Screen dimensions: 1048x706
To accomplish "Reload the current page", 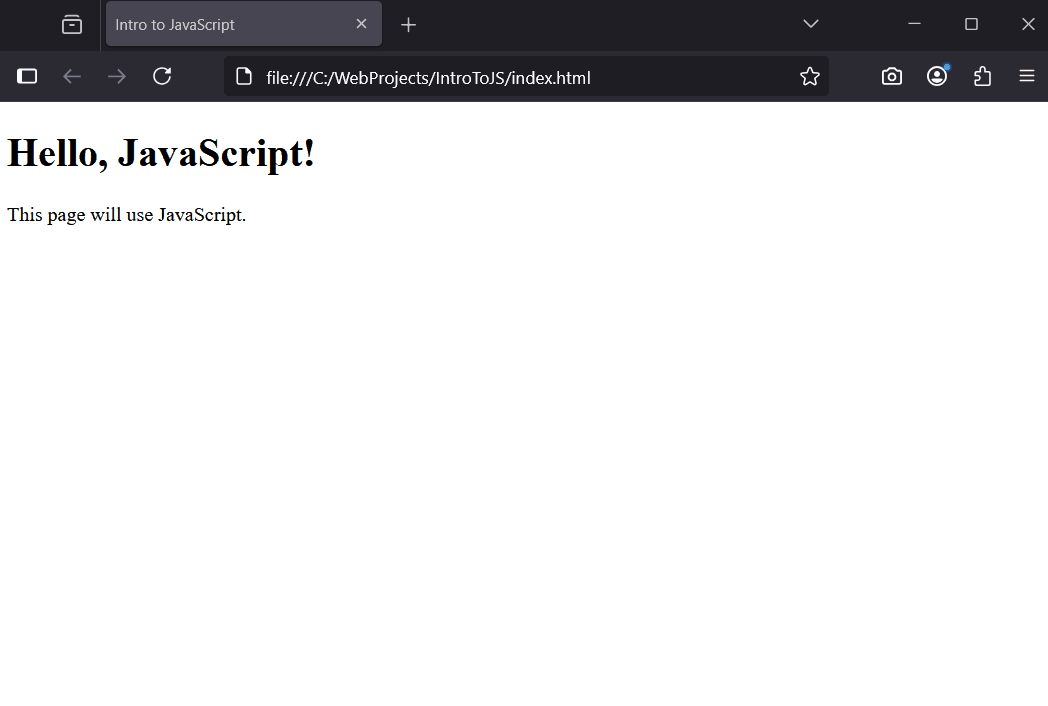I will 162,77.
